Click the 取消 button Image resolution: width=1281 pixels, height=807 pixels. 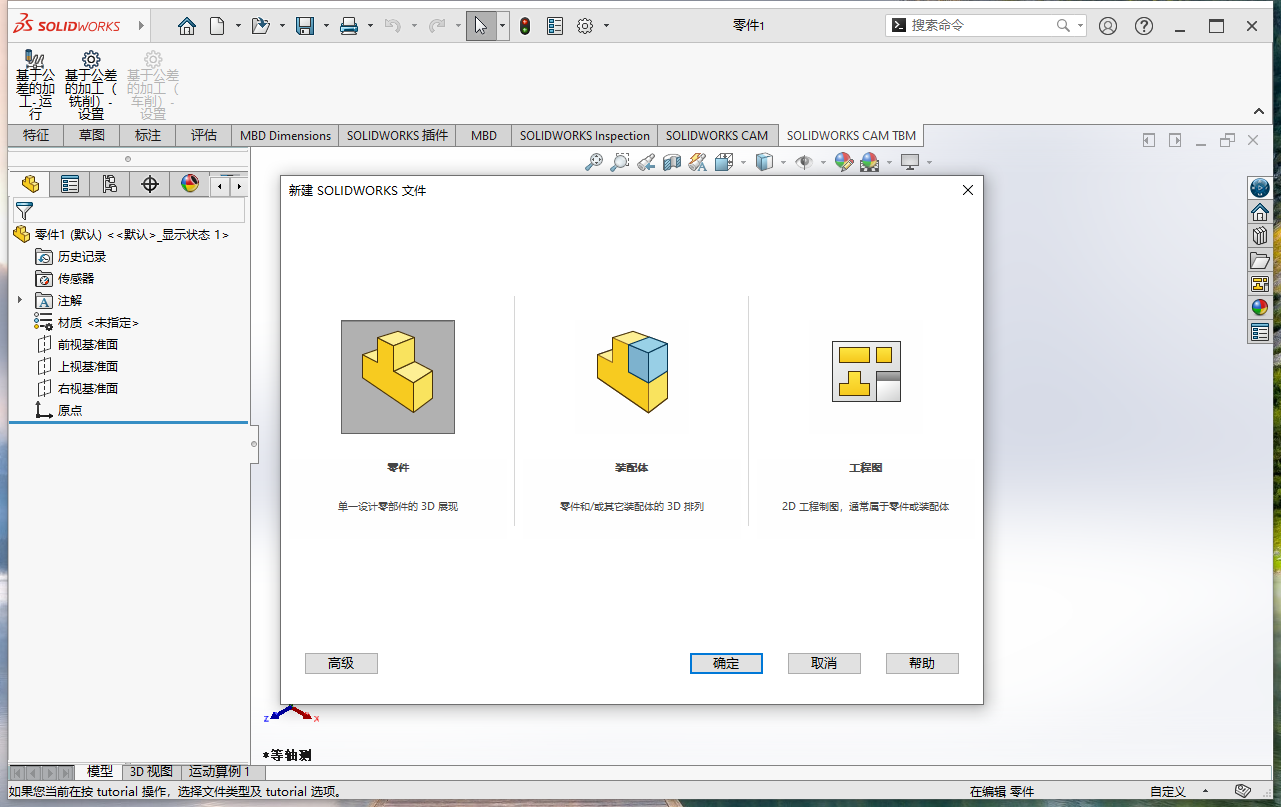point(824,663)
